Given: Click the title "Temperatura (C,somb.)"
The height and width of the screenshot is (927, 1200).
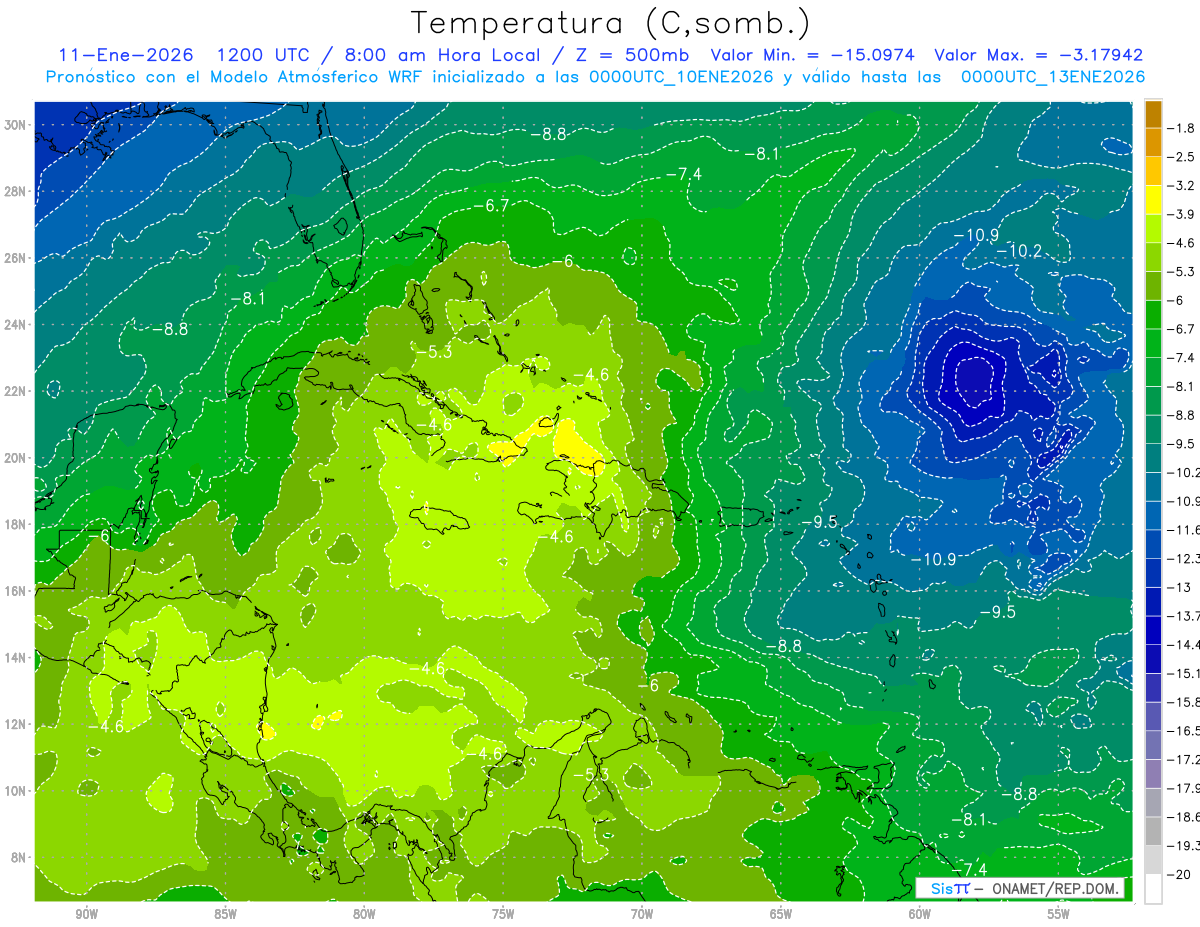Looking at the screenshot, I should (611, 23).
